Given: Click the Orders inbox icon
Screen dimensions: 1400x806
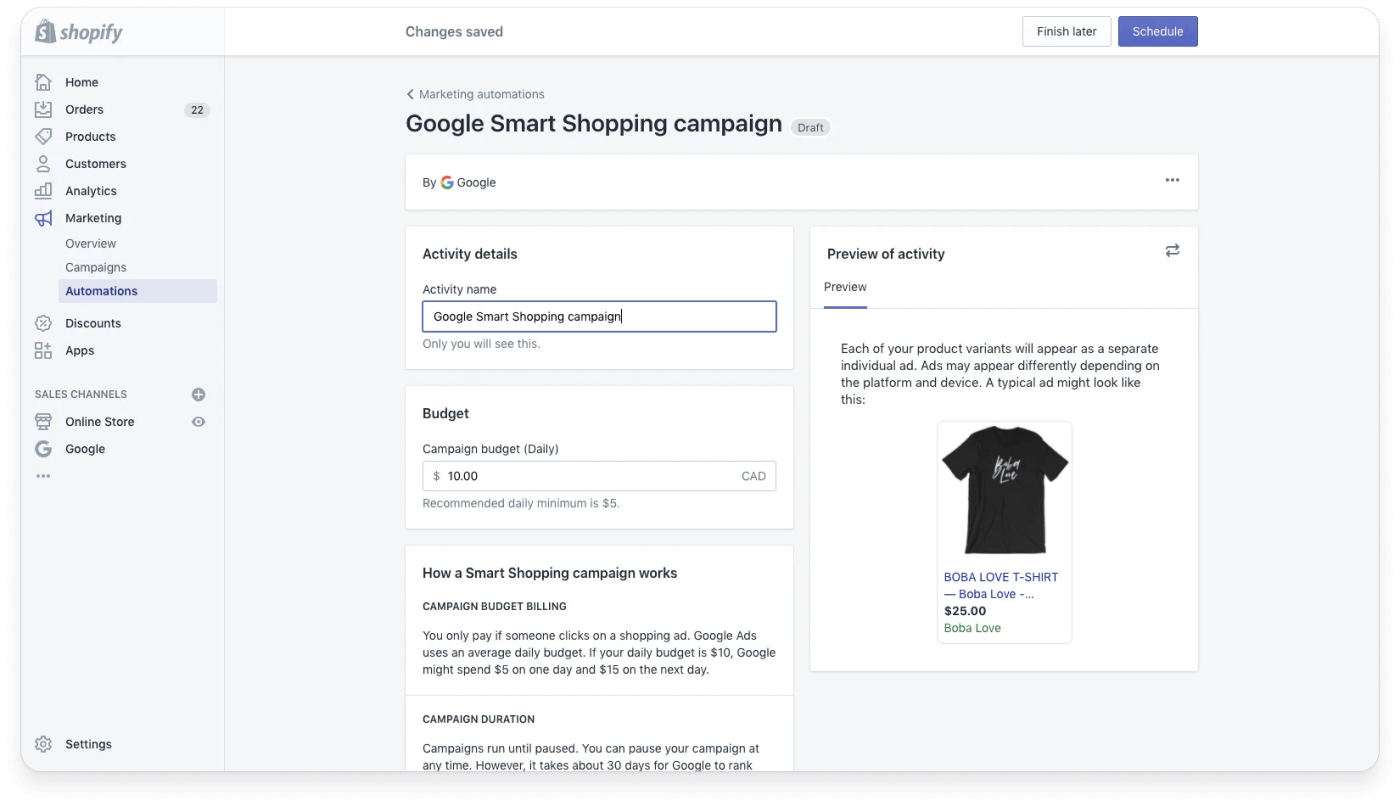Looking at the screenshot, I should click(x=43, y=109).
